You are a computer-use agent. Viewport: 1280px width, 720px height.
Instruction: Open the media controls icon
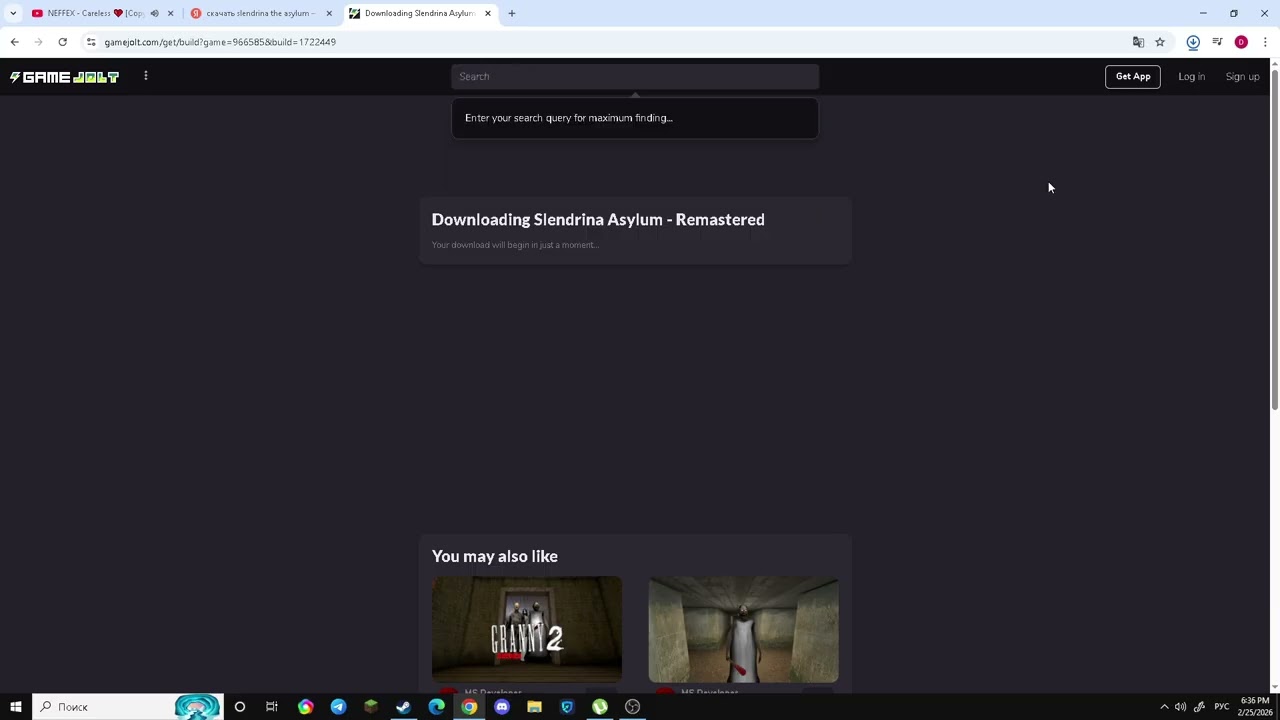(x=1217, y=42)
